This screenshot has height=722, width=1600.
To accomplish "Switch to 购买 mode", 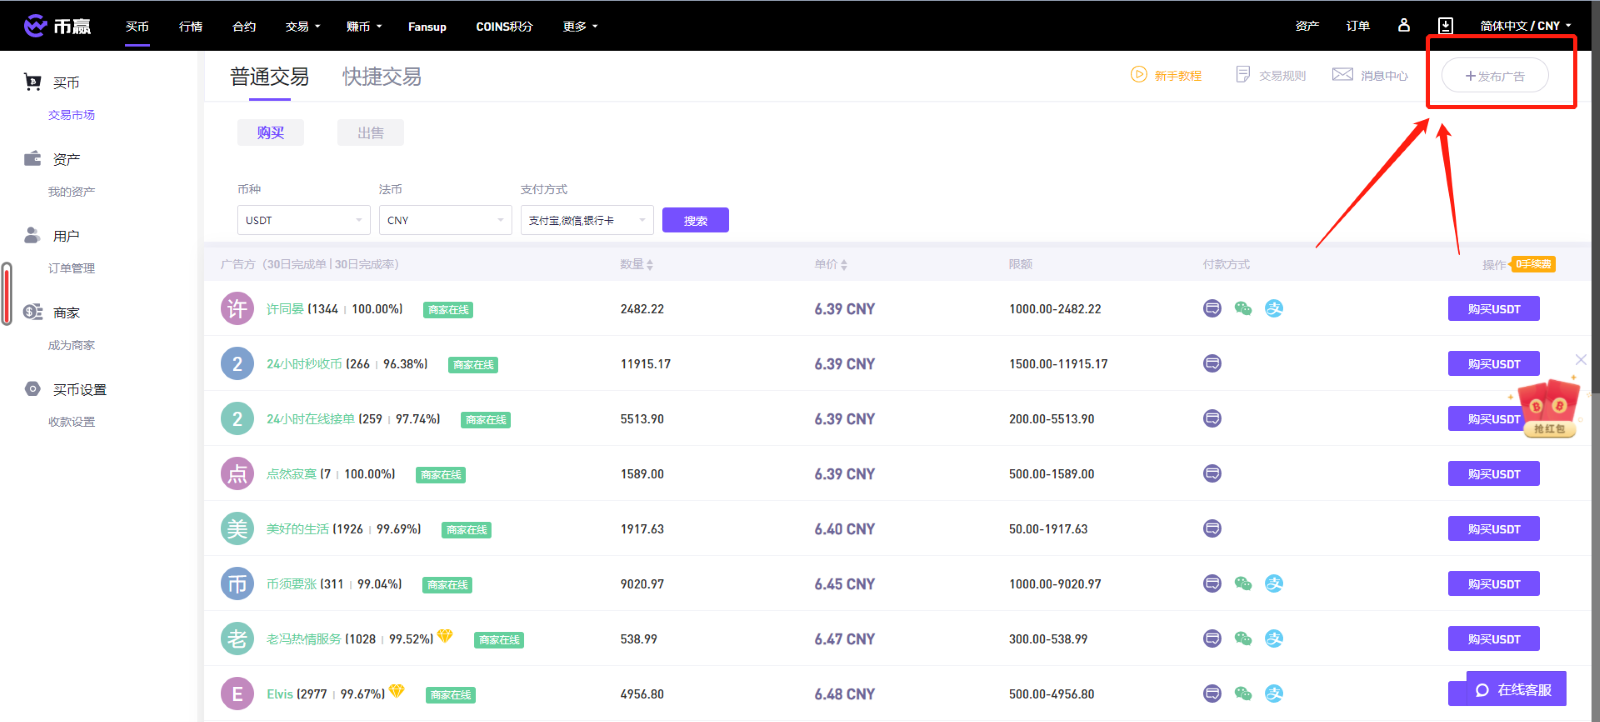I will coord(270,132).
